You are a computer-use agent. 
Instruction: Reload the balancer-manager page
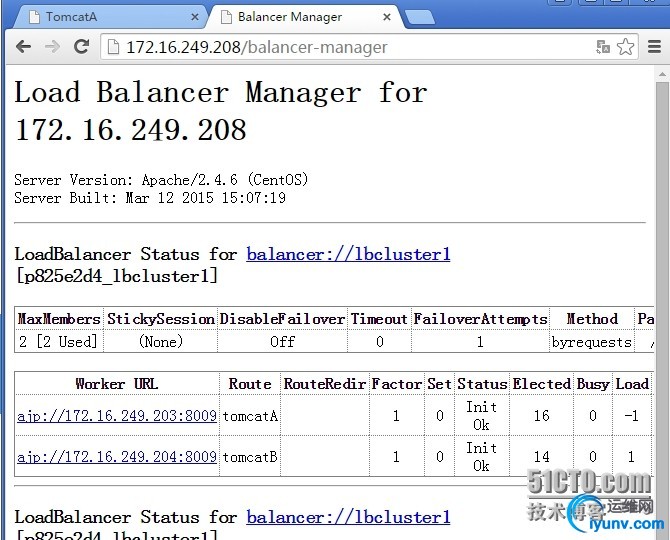pyautogui.click(x=81, y=46)
